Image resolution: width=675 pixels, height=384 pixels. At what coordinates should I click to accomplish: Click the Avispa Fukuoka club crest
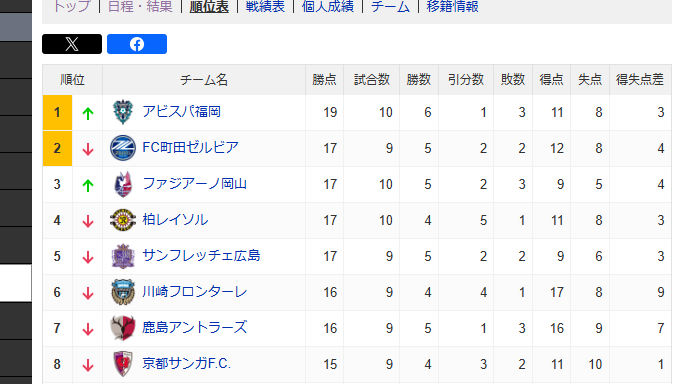point(123,112)
